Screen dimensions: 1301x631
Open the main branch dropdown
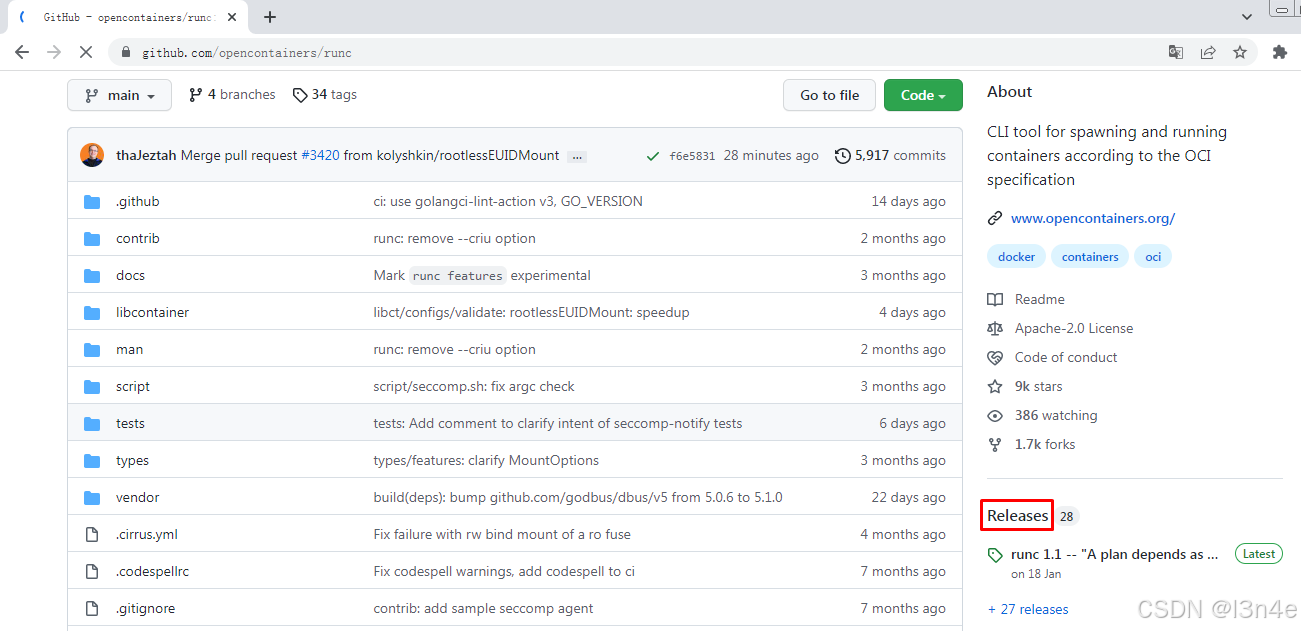(x=119, y=95)
